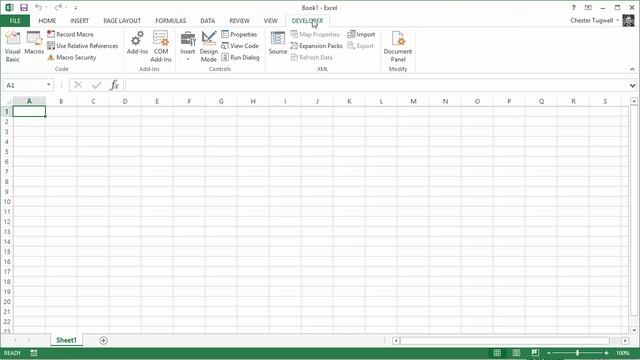
Task: Open Macro Security settings
Action: tap(72, 57)
